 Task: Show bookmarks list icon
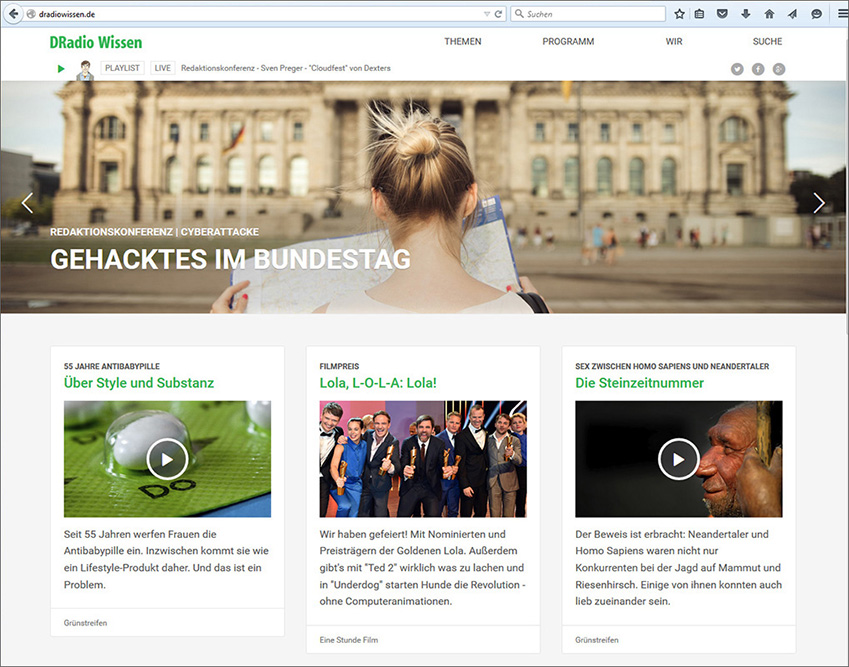coord(700,14)
